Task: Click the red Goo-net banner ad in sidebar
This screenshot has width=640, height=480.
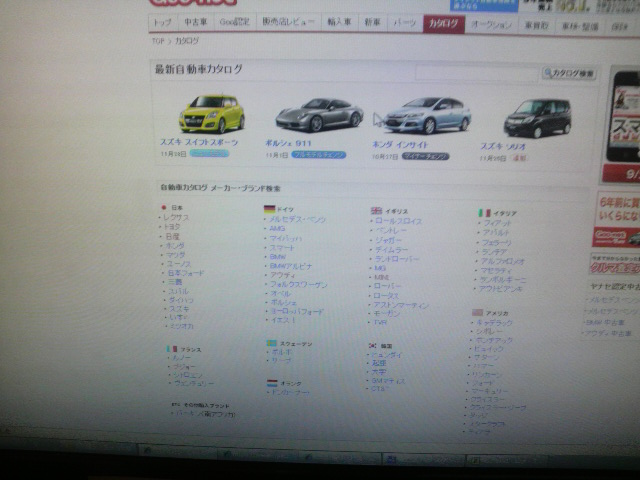Action: [616, 238]
